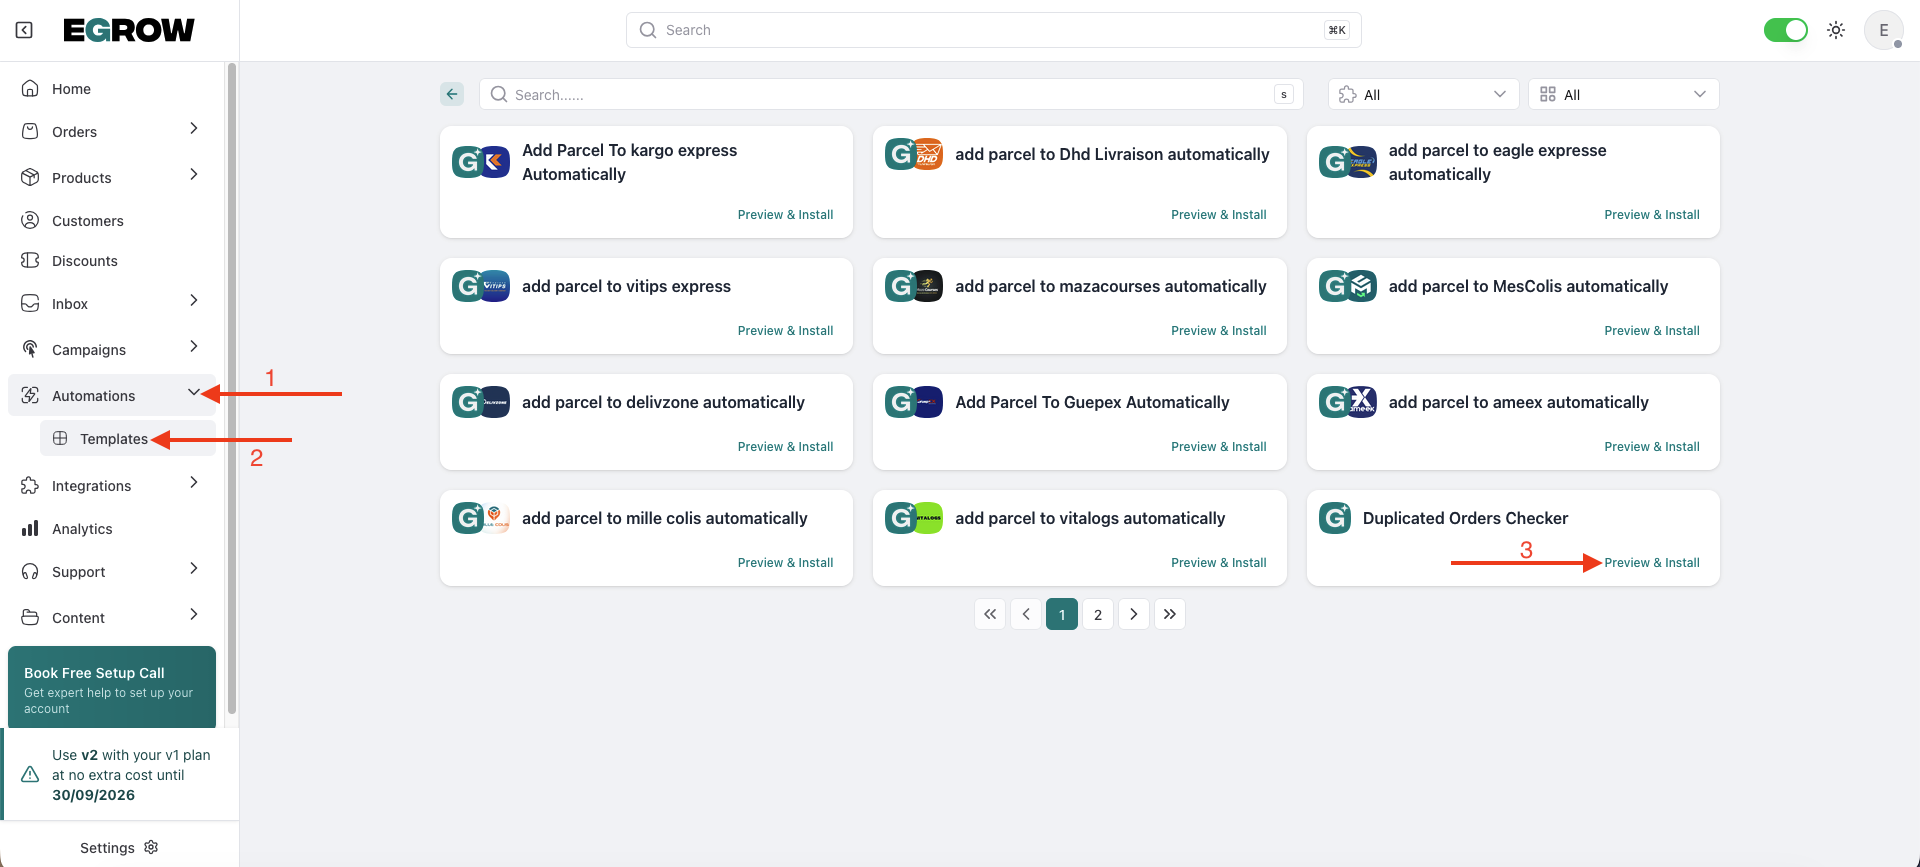Preview & Install Duplicated Orders Checker
1920x867 pixels.
coord(1651,563)
